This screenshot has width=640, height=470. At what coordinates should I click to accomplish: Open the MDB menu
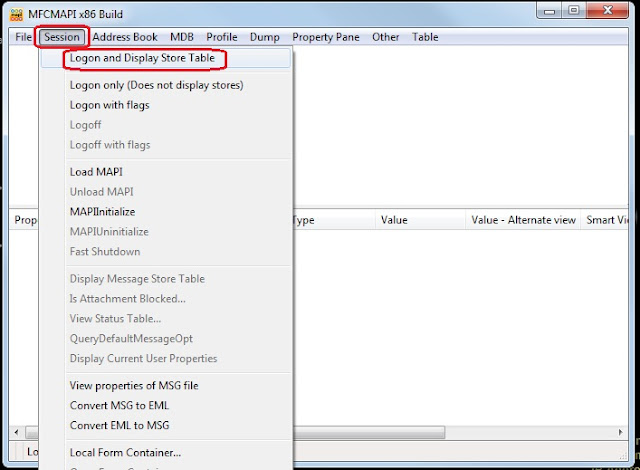pyautogui.click(x=182, y=37)
